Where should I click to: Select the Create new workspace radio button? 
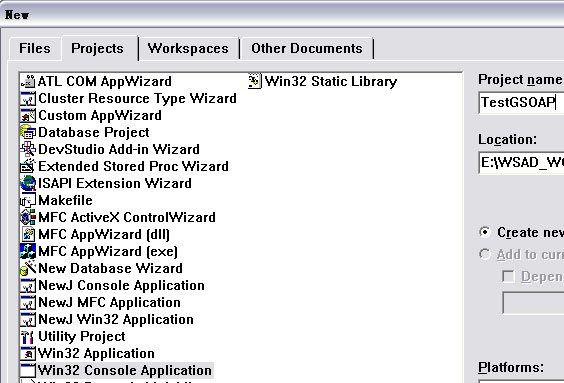click(485, 232)
